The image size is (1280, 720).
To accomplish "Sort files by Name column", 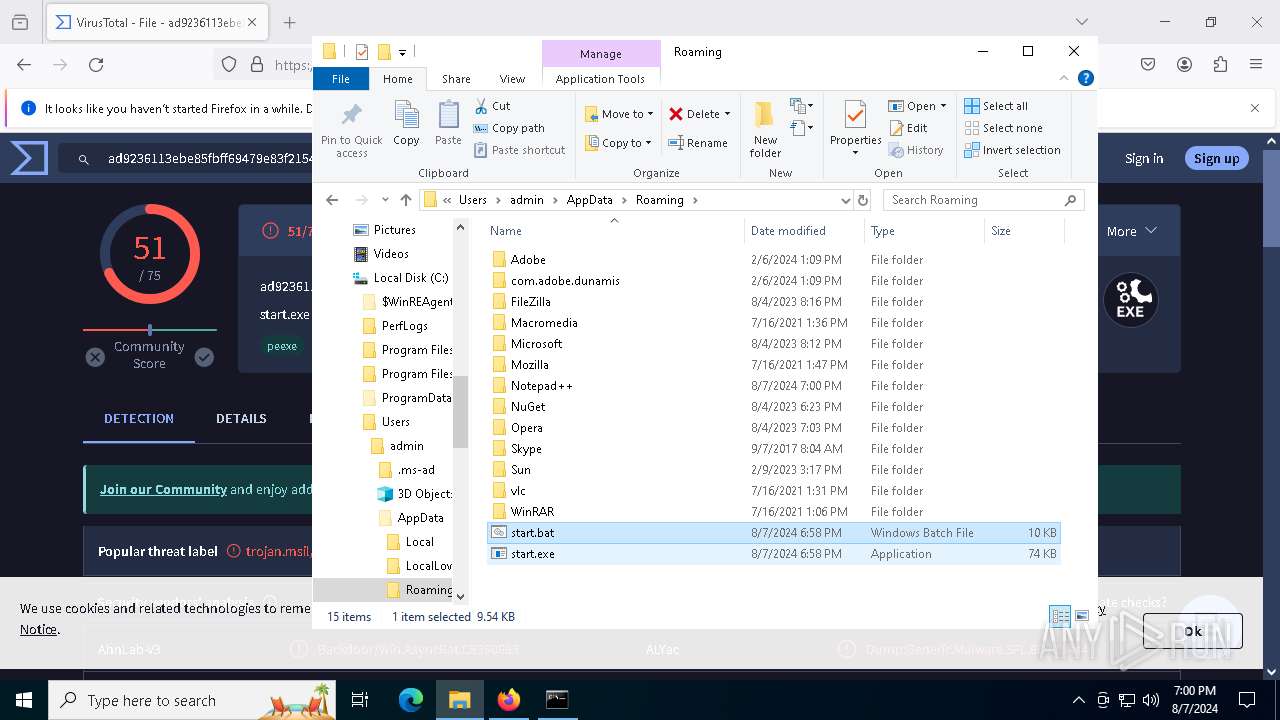I will coord(615,231).
